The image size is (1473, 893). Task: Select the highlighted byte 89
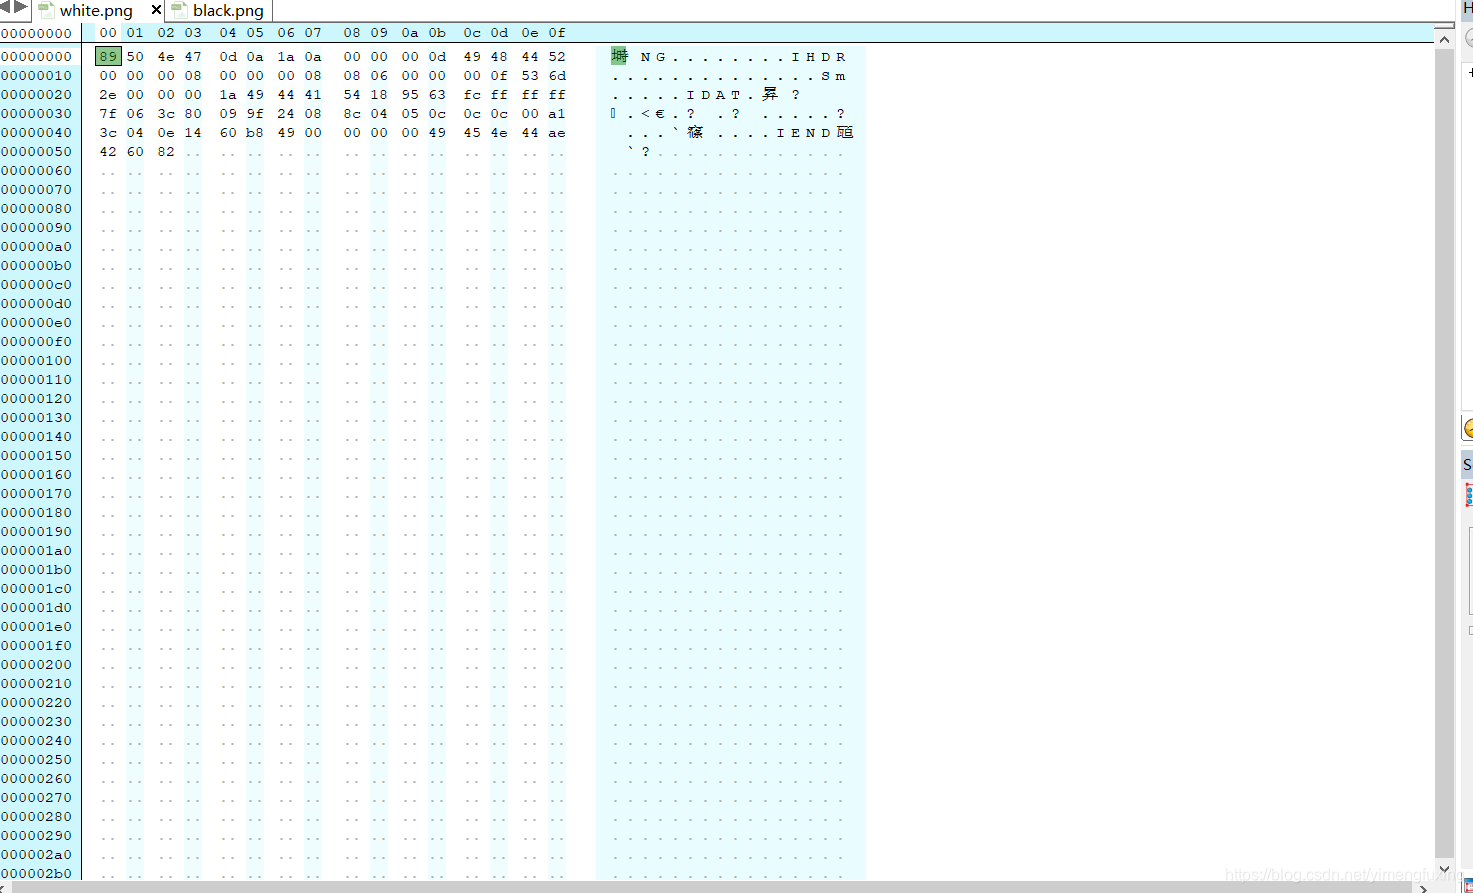click(108, 57)
